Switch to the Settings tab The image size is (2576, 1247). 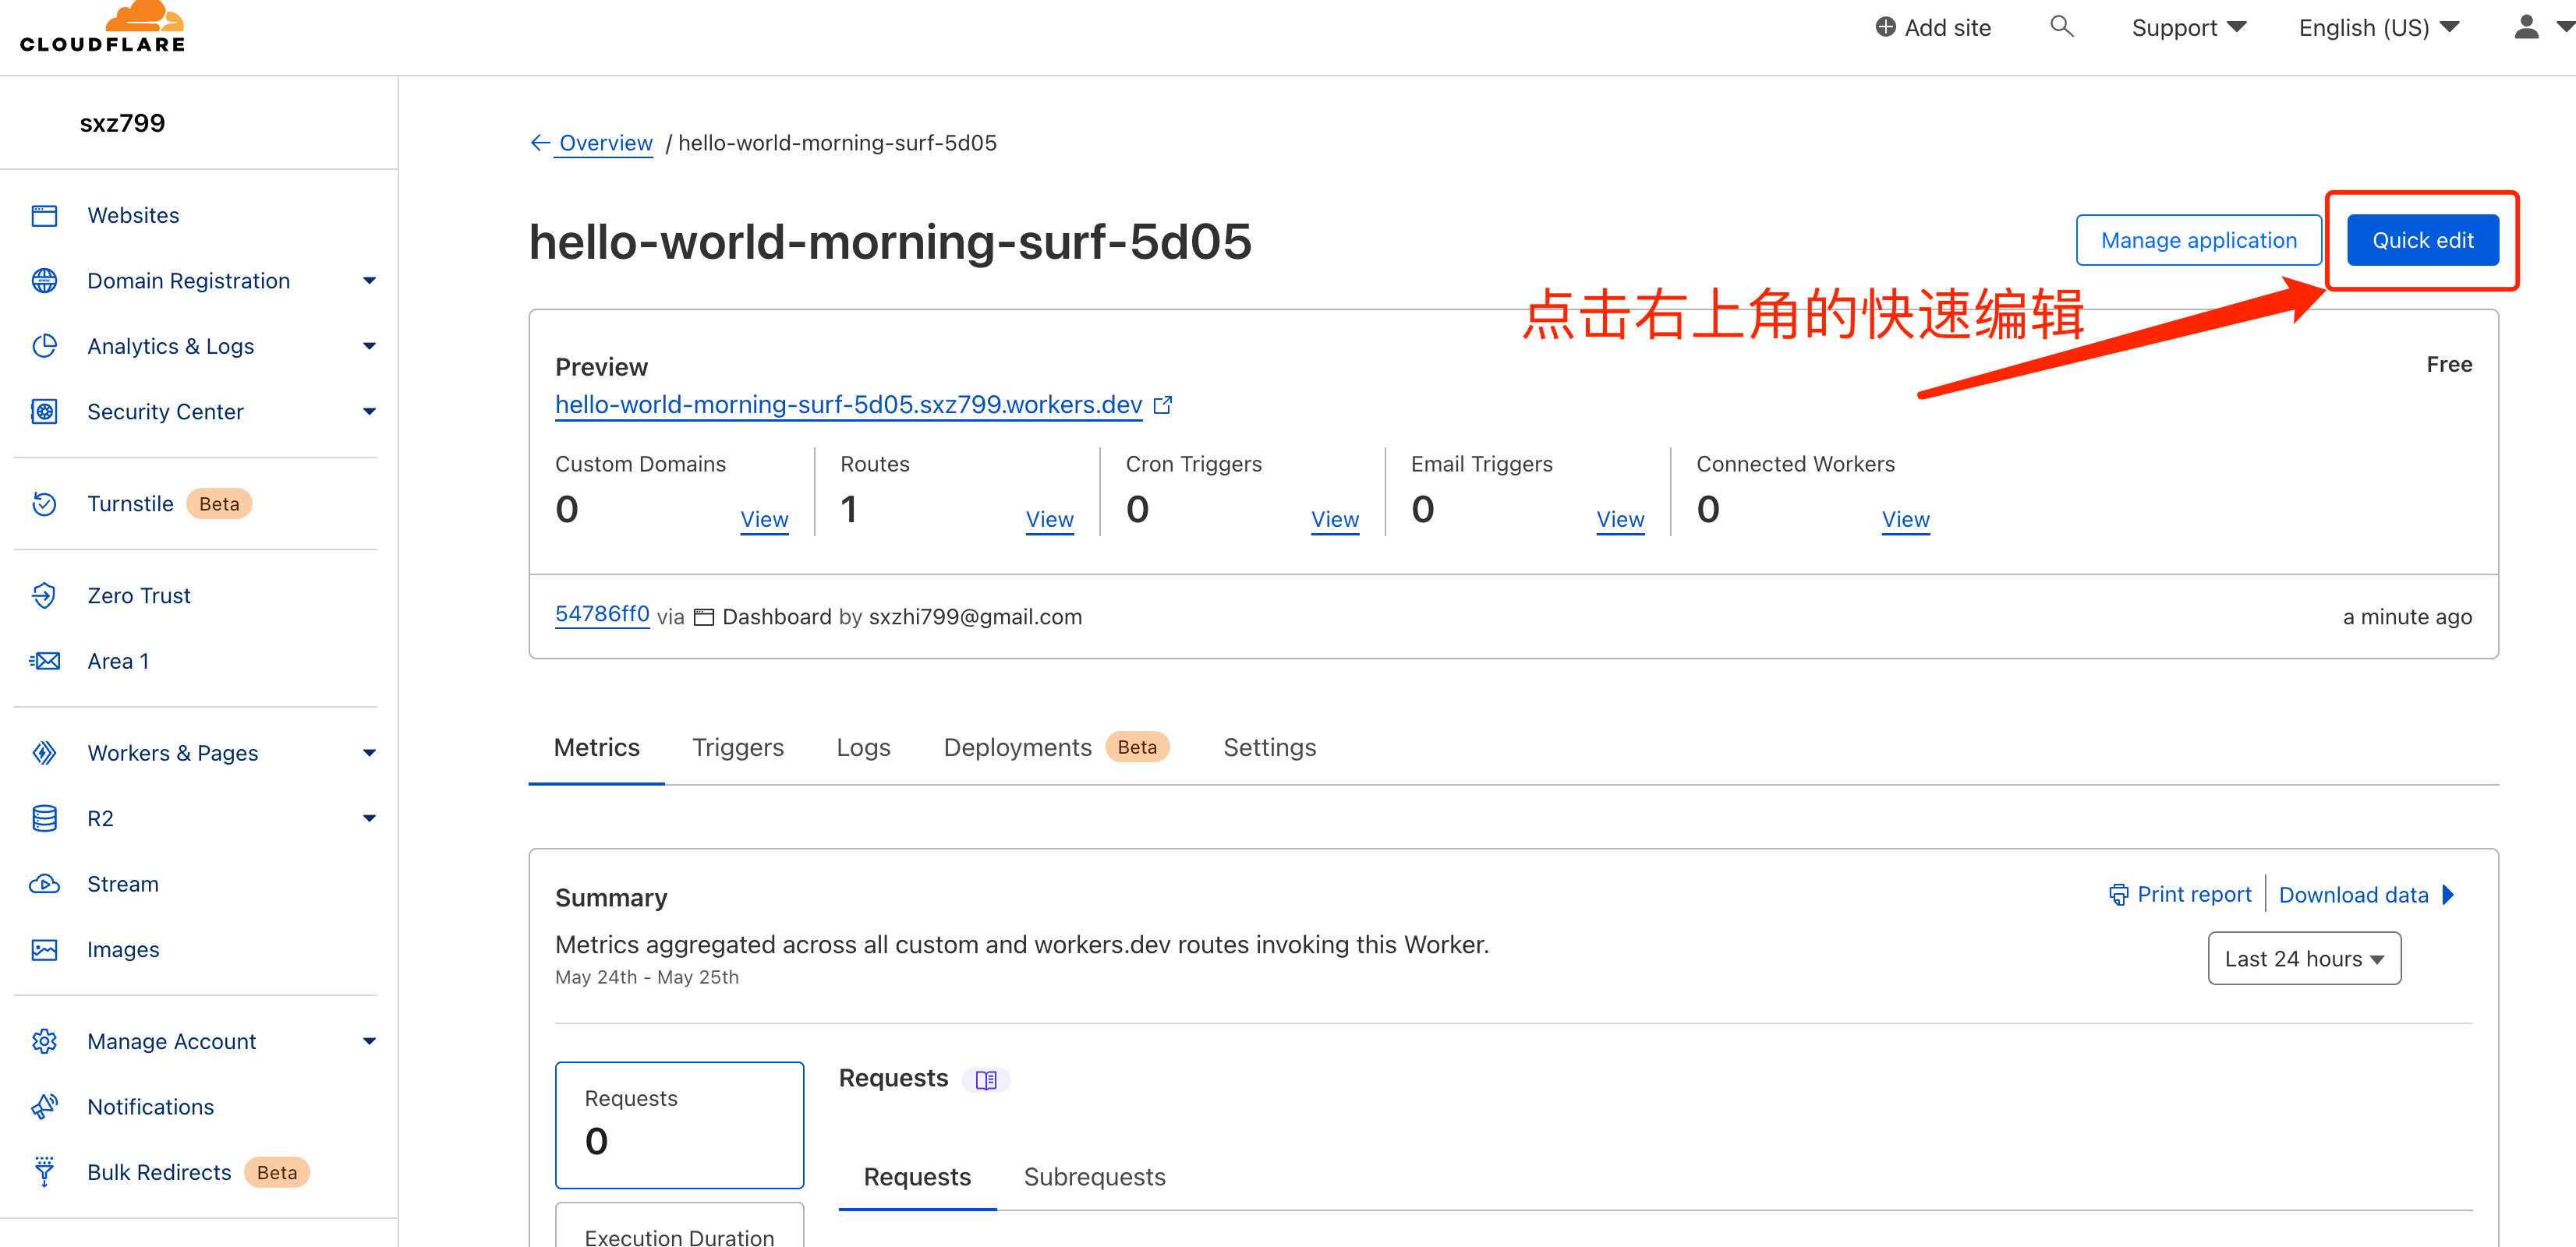point(1269,747)
